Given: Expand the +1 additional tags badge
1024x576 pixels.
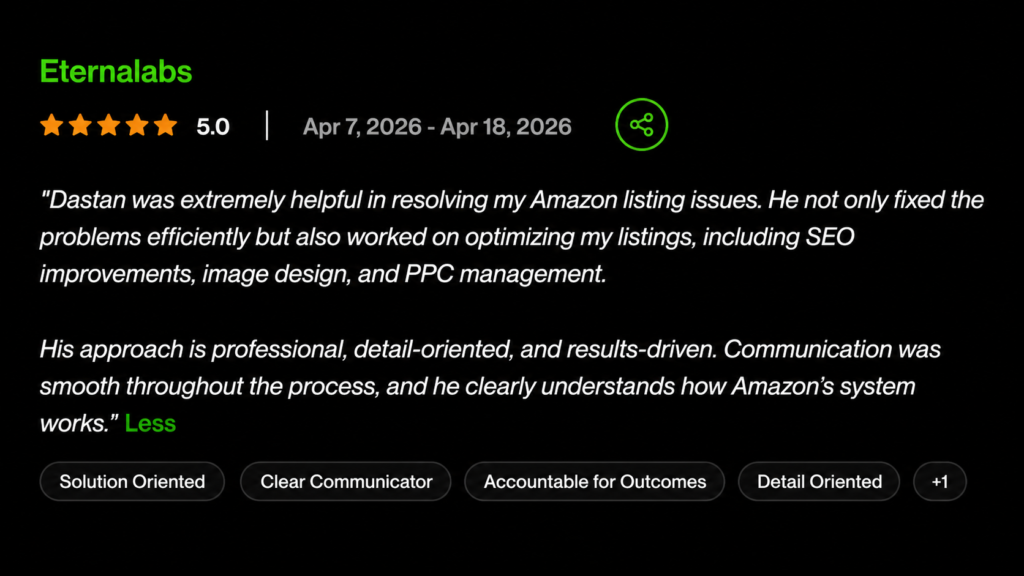Looking at the screenshot, I should click(939, 482).
